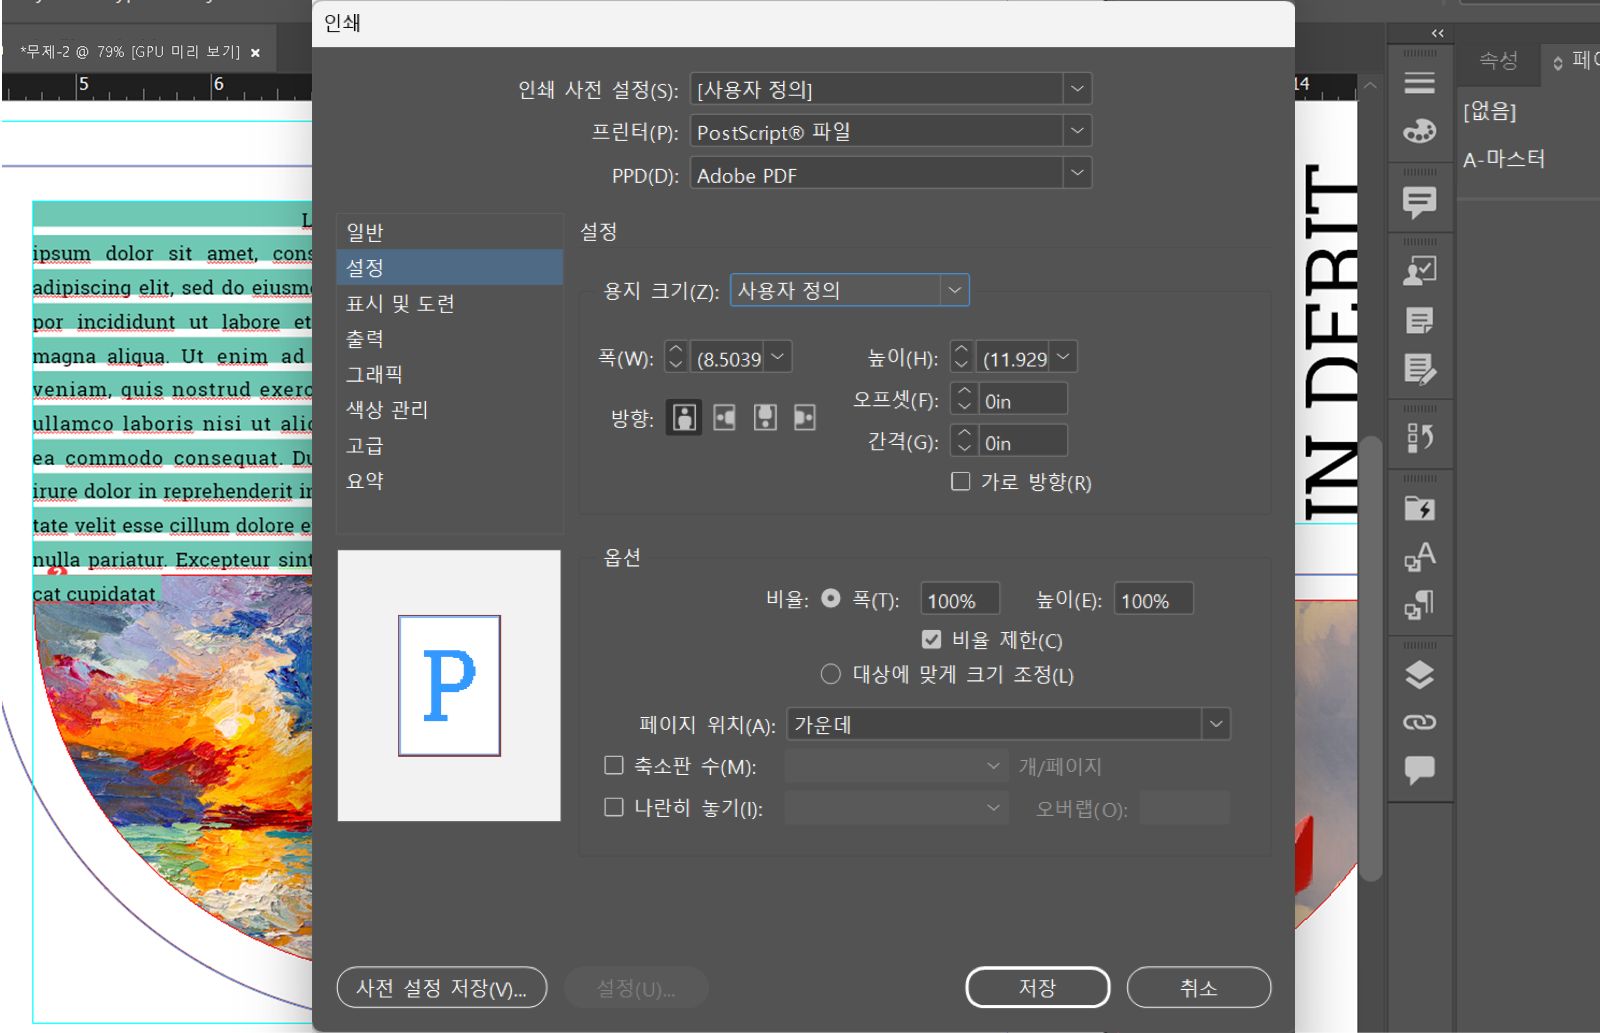Select reverse landscape orientation icon
This screenshot has width=1600, height=1033.
click(805, 417)
